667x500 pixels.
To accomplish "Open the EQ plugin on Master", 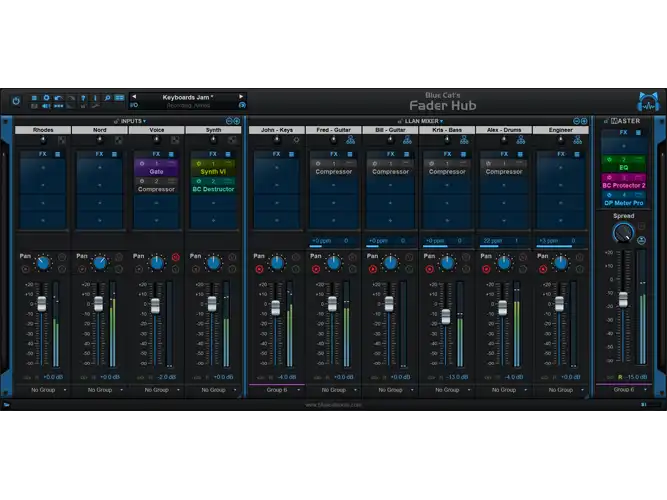I will 624,164.
